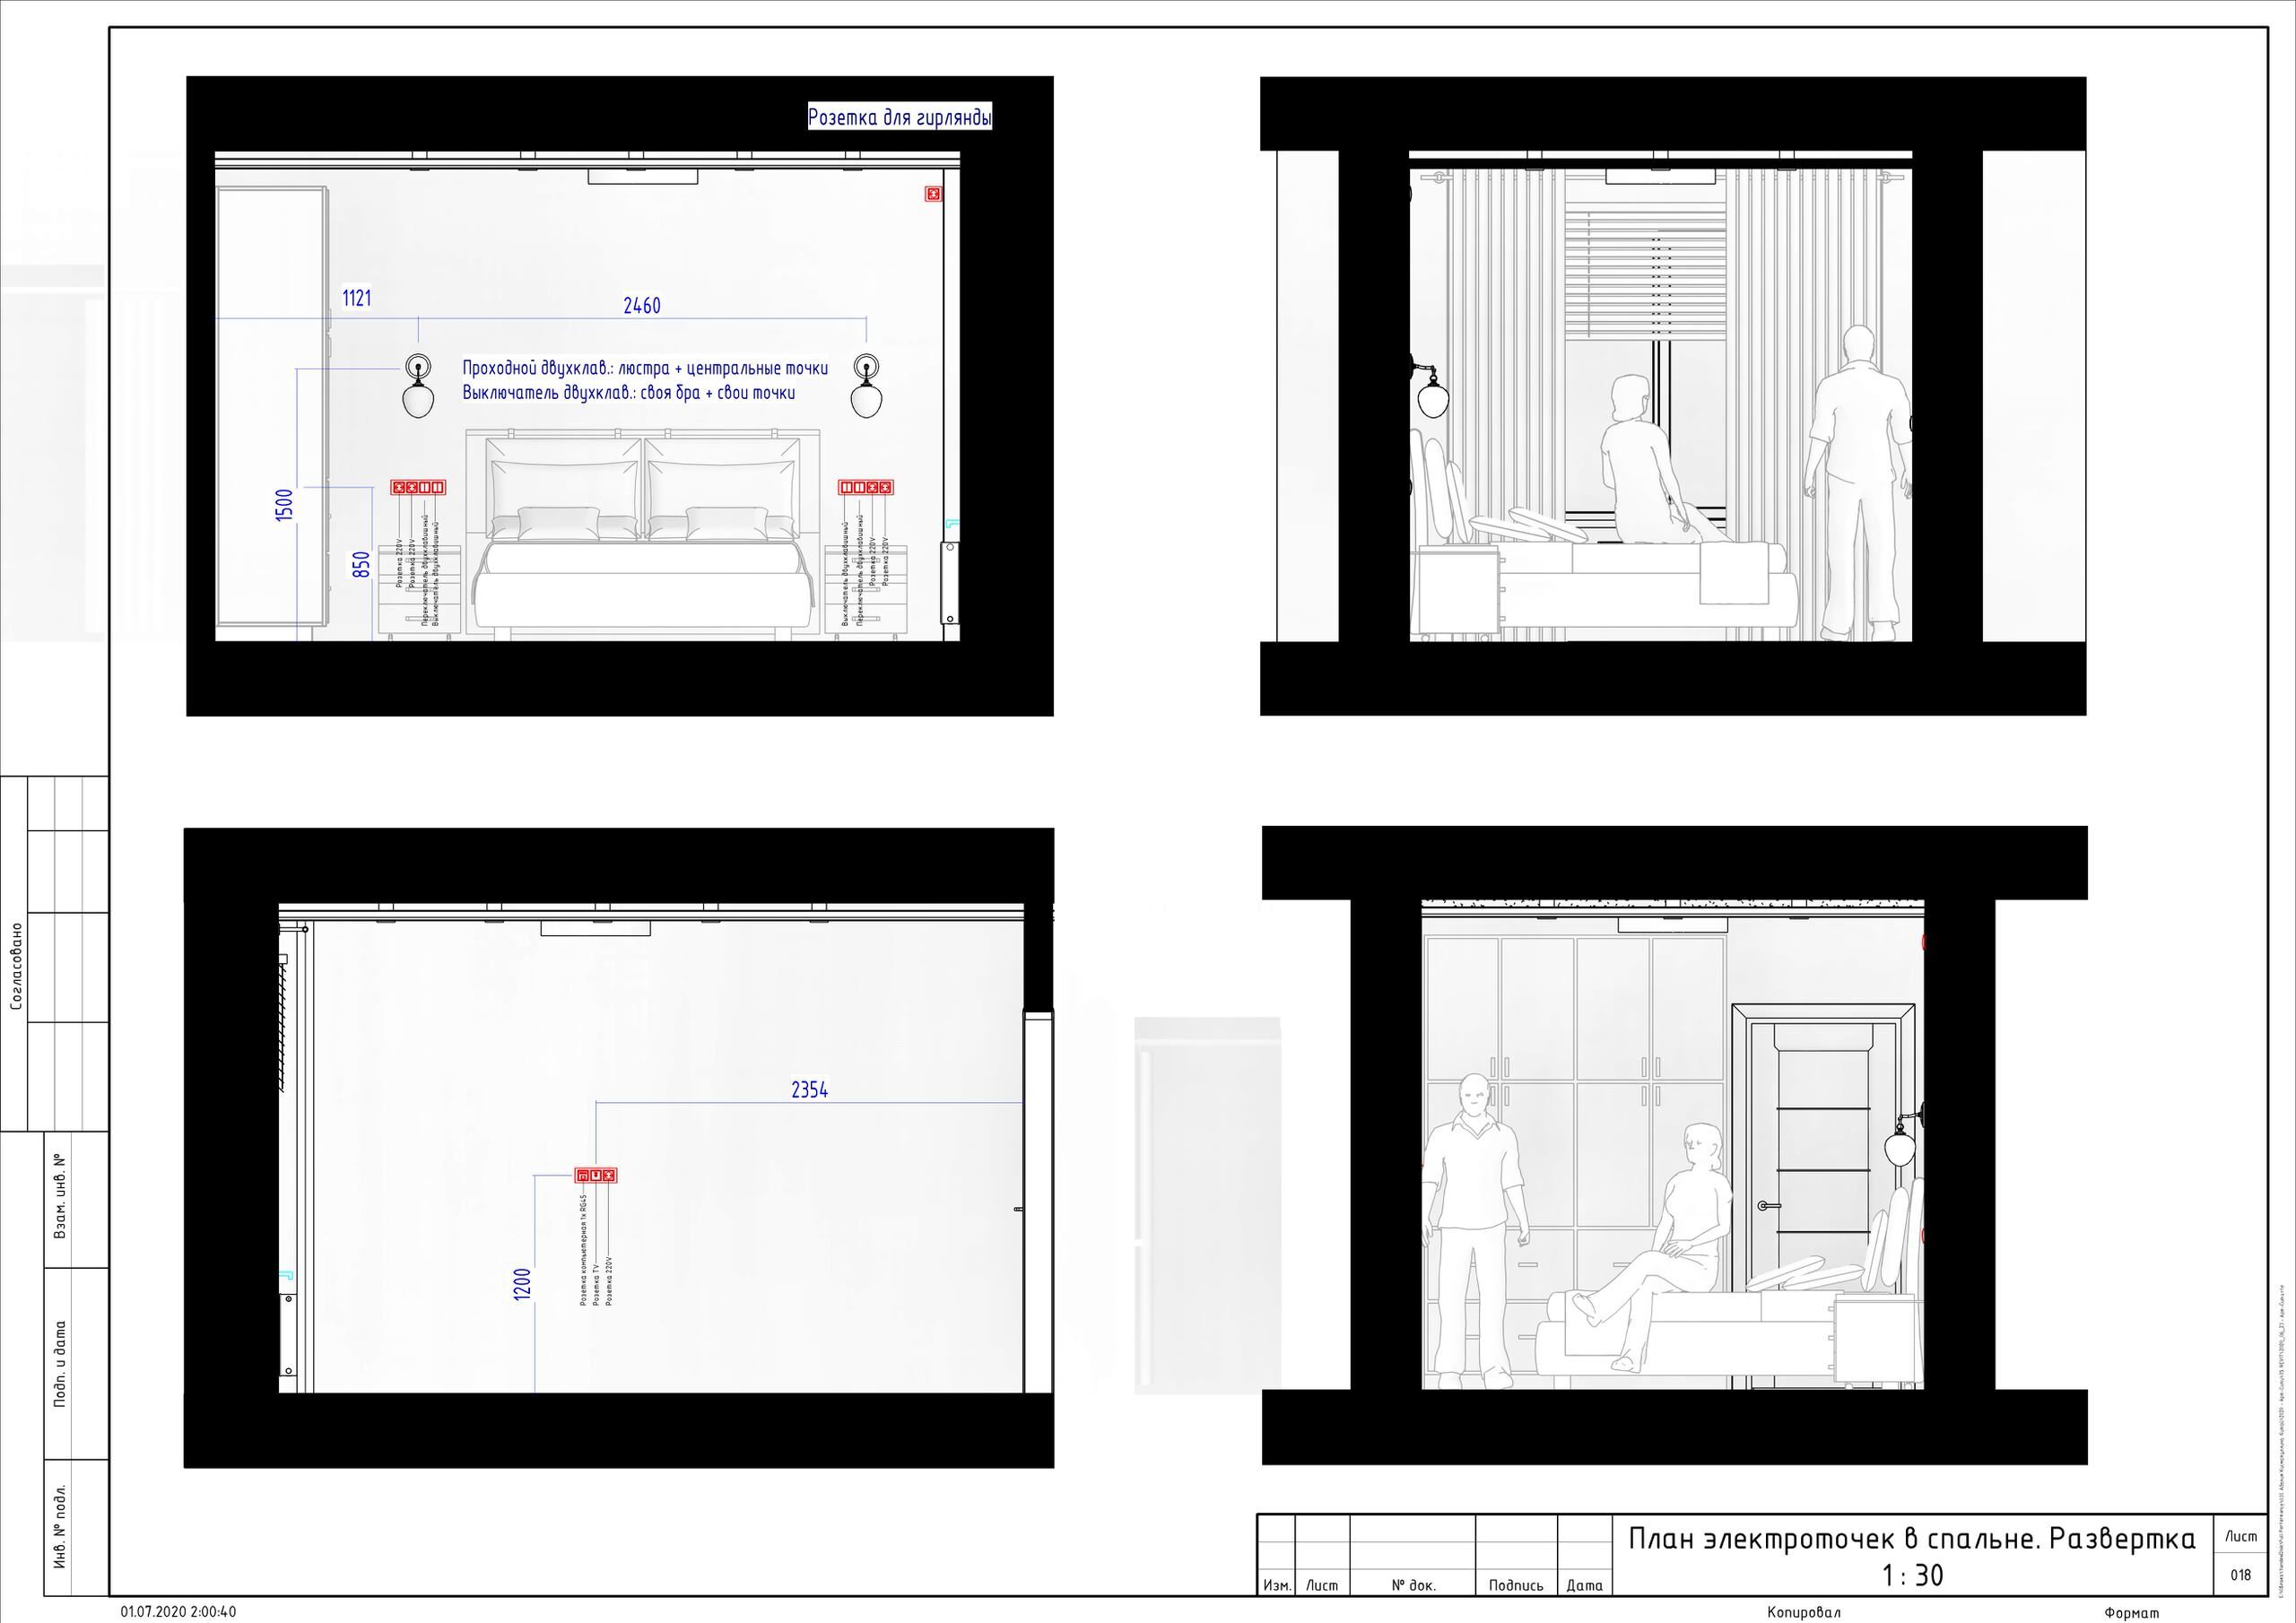Click the note 'Проходной двухклав.: люстра + центральные точки'
The width and height of the screenshot is (2296, 1623).
pyautogui.click(x=645, y=368)
